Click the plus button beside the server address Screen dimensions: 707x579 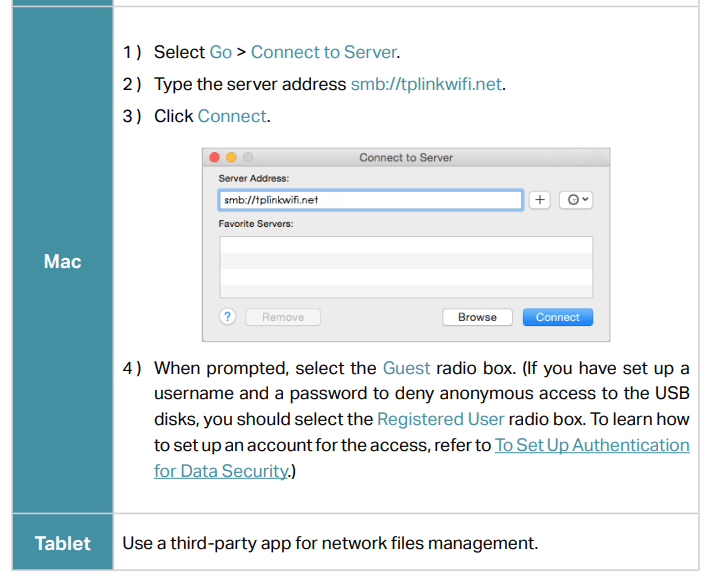point(540,200)
